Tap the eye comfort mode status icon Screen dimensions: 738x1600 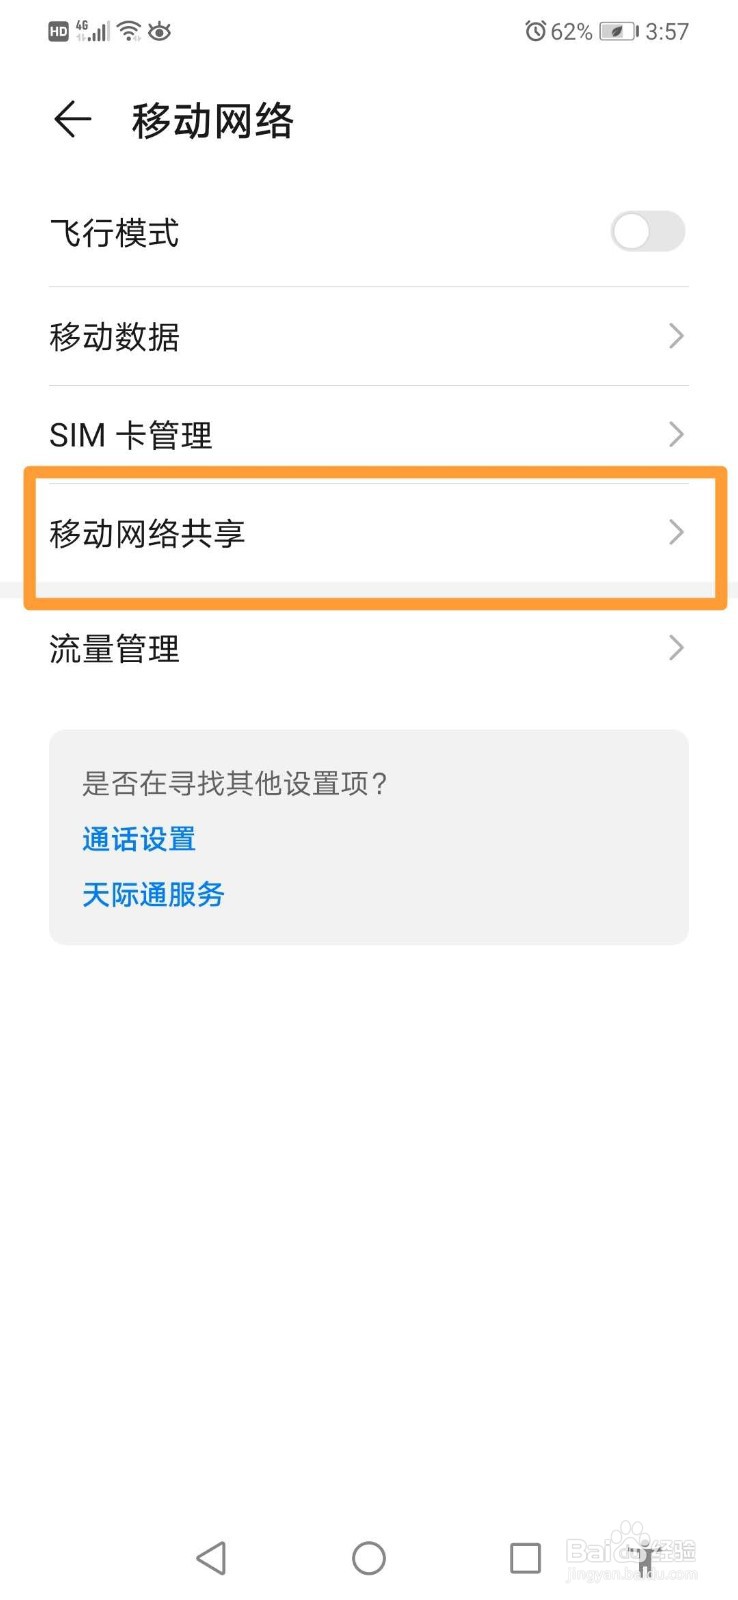(160, 31)
